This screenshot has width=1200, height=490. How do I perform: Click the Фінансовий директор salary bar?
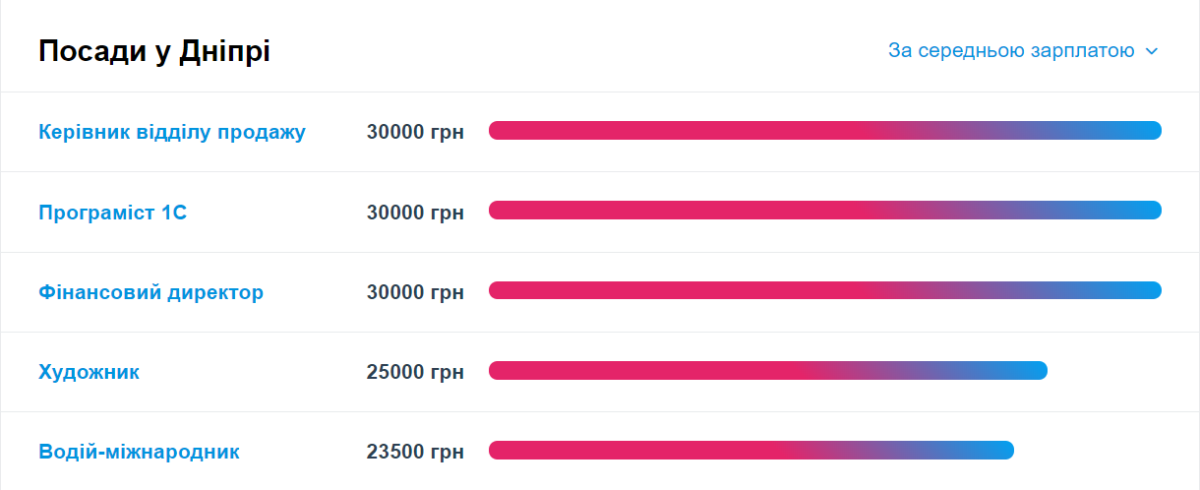[824, 290]
